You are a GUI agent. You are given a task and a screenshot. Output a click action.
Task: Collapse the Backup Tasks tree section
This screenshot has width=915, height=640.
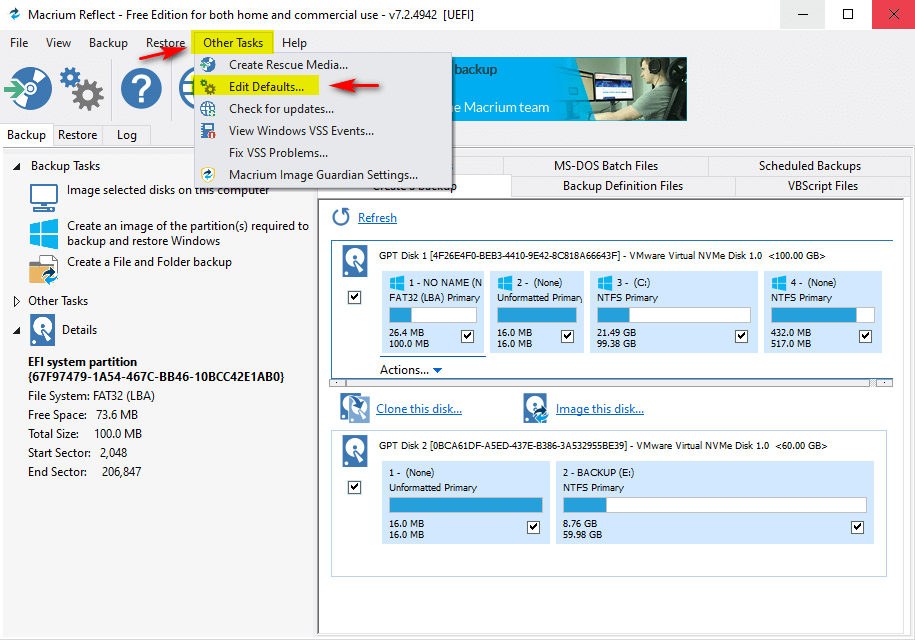17,166
